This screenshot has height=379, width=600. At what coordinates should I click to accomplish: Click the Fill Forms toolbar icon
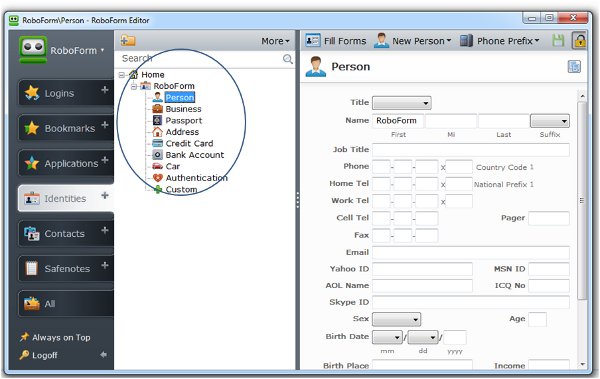pos(313,40)
